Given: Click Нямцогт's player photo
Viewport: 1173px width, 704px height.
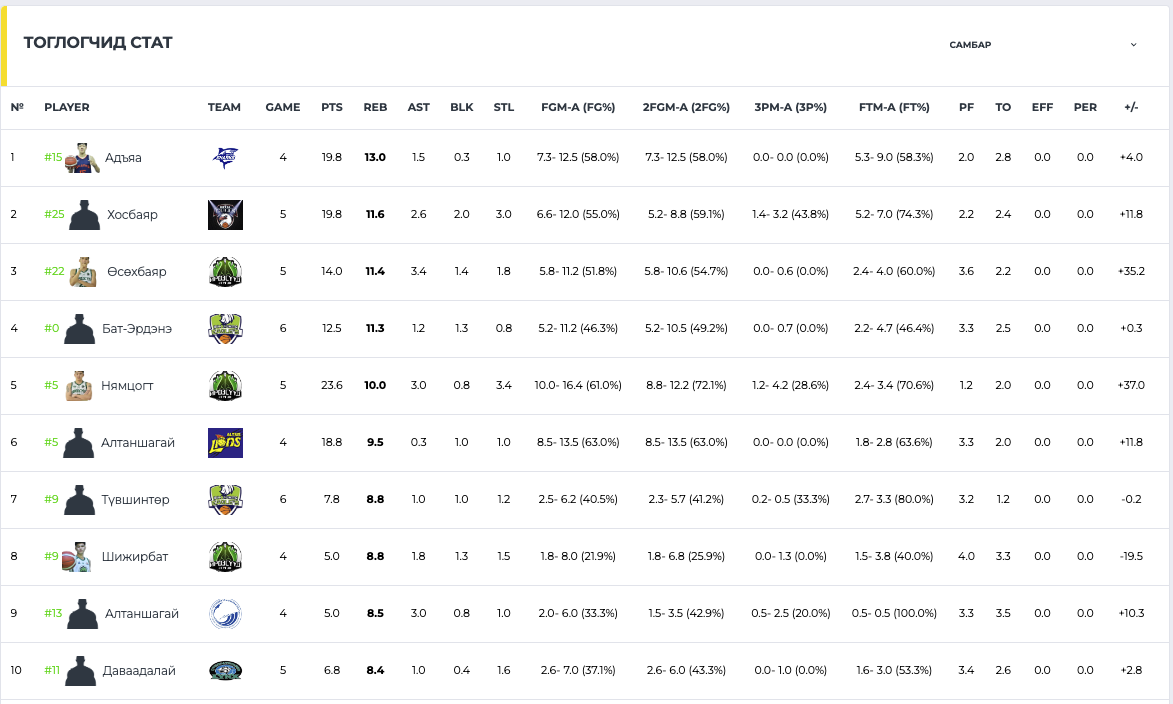Looking at the screenshot, I should click(80, 386).
